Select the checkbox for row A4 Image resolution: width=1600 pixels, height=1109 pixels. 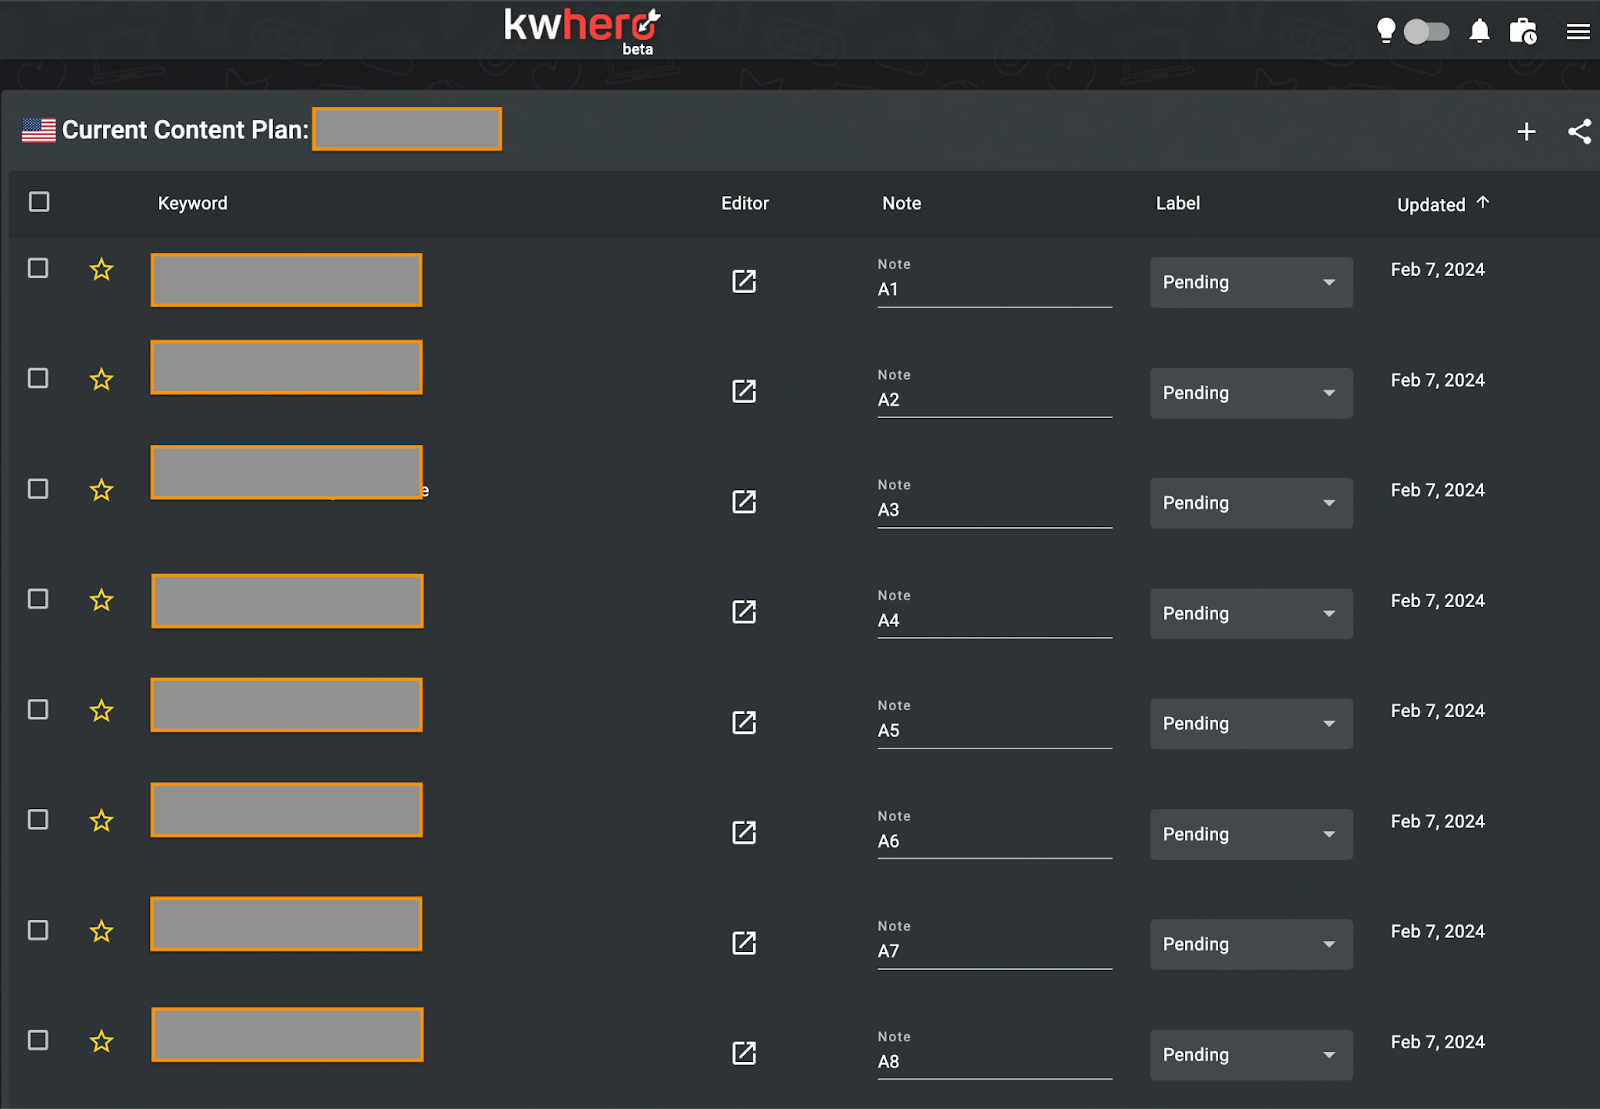(x=38, y=599)
